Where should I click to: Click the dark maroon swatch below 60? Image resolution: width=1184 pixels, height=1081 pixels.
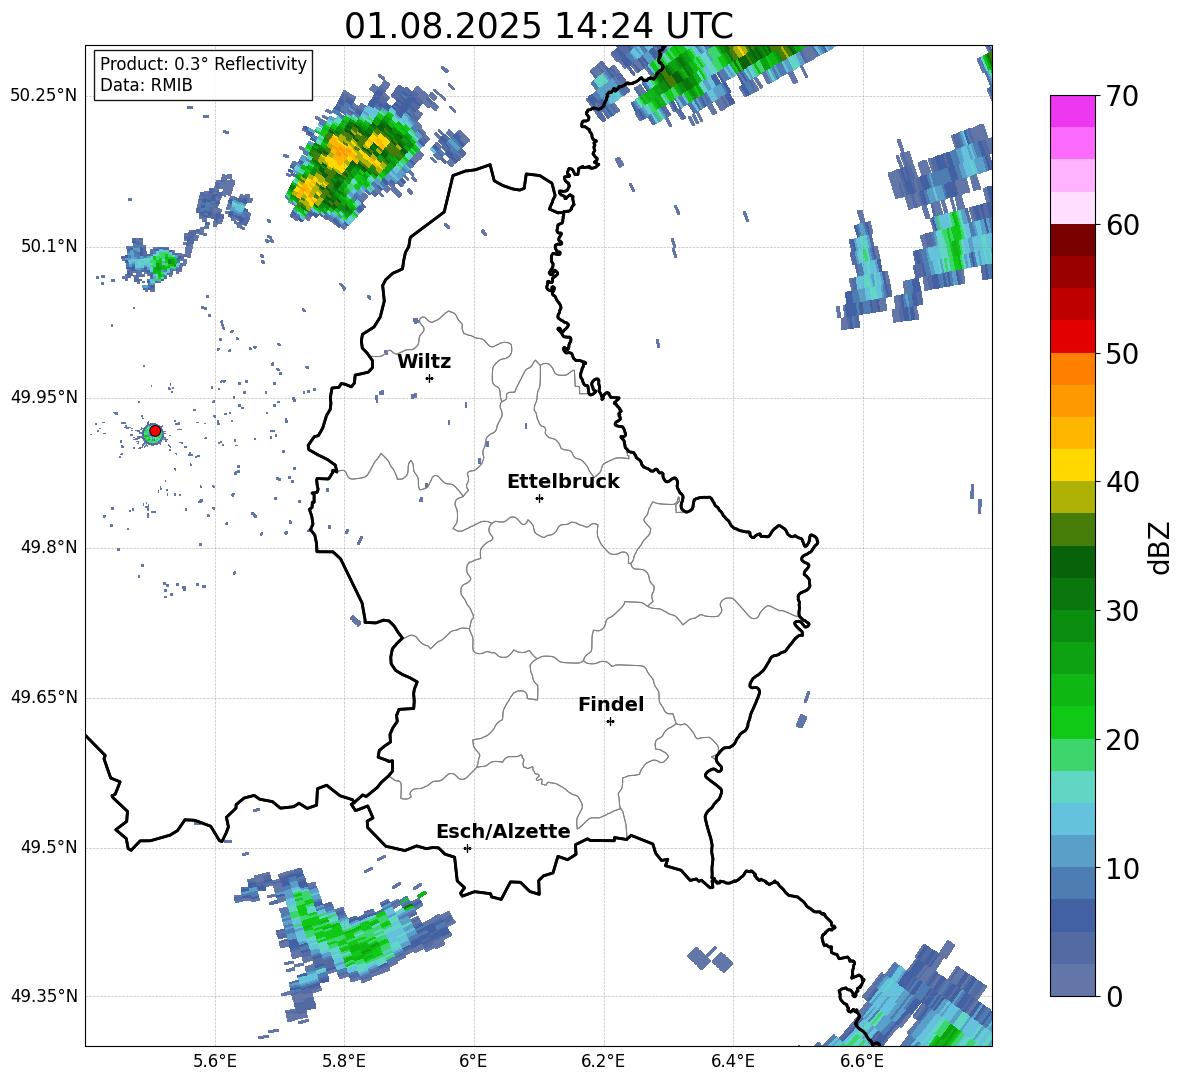point(1072,240)
